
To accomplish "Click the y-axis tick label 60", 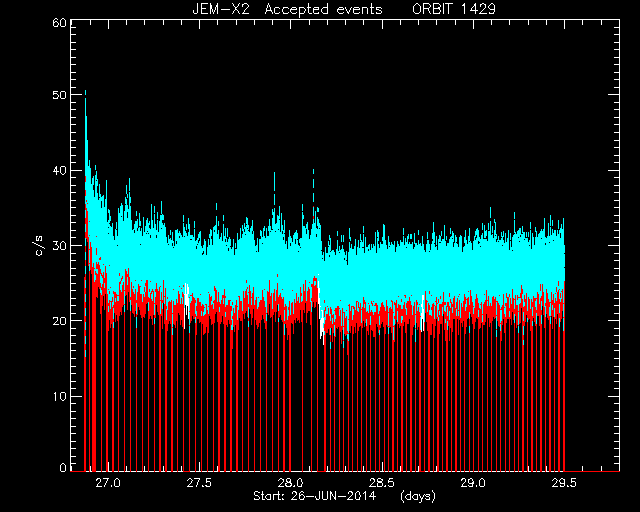I will pyautogui.click(x=59, y=23).
